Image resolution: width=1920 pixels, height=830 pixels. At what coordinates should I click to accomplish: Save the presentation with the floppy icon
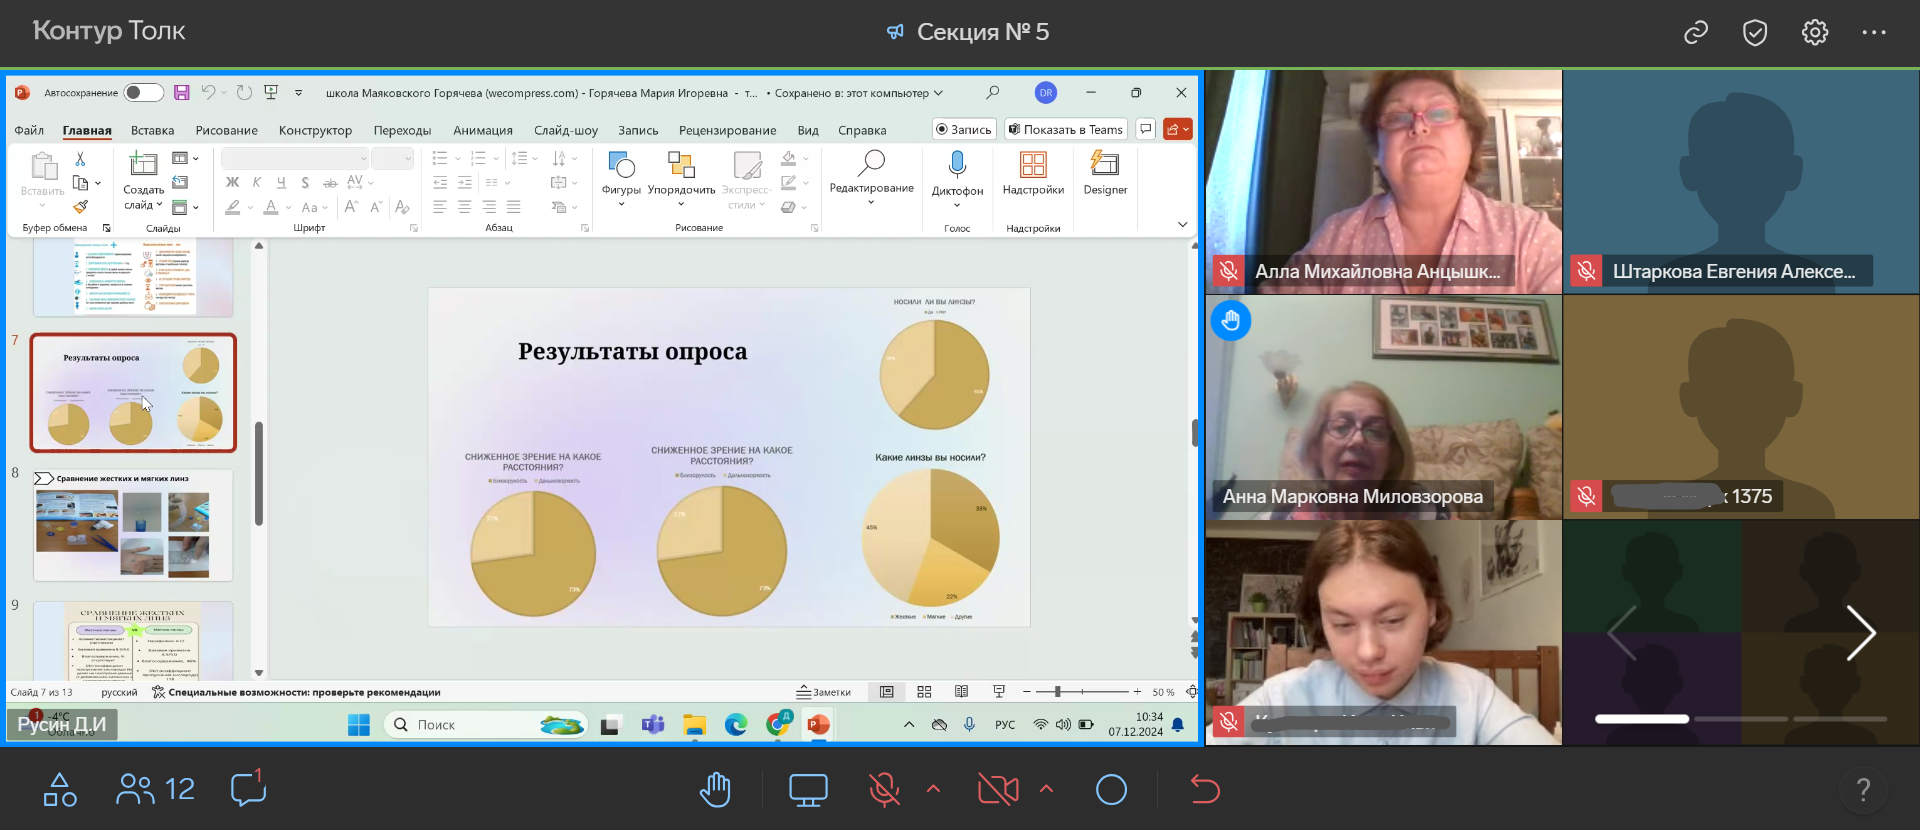[x=181, y=93]
